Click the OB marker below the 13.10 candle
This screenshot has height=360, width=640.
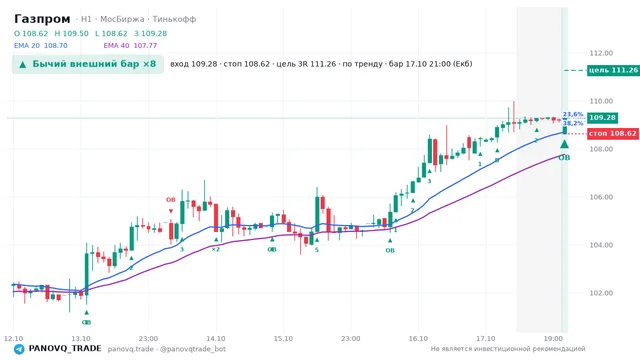click(x=86, y=322)
